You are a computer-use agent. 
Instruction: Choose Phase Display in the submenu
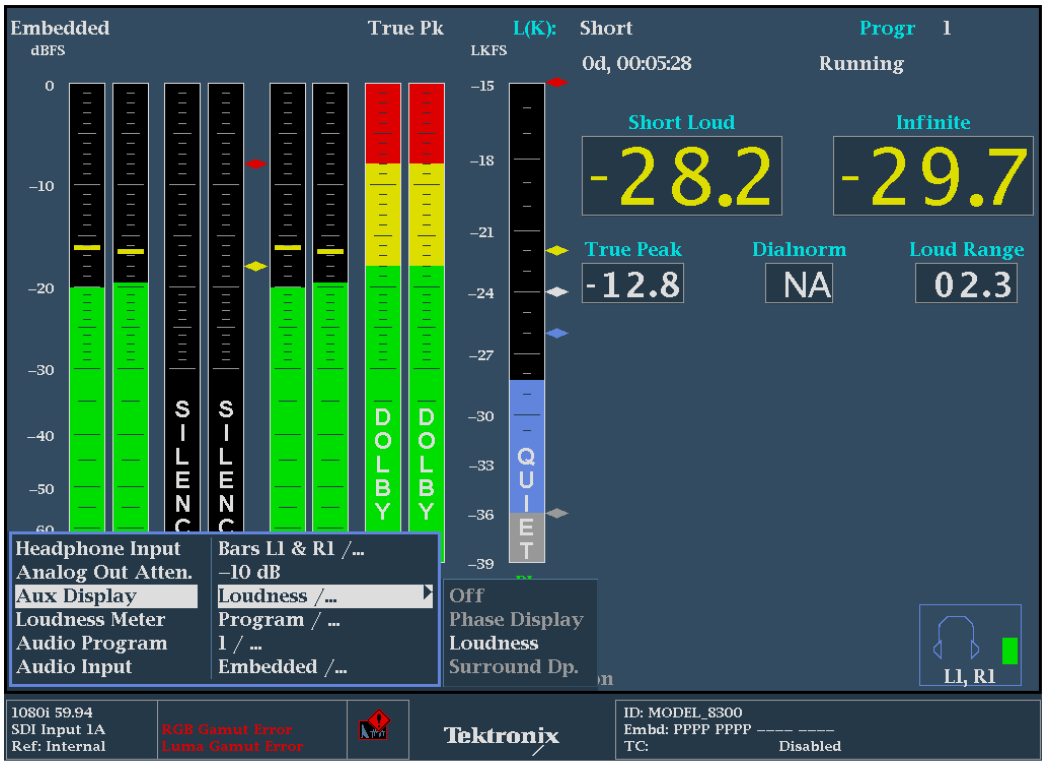point(517,619)
